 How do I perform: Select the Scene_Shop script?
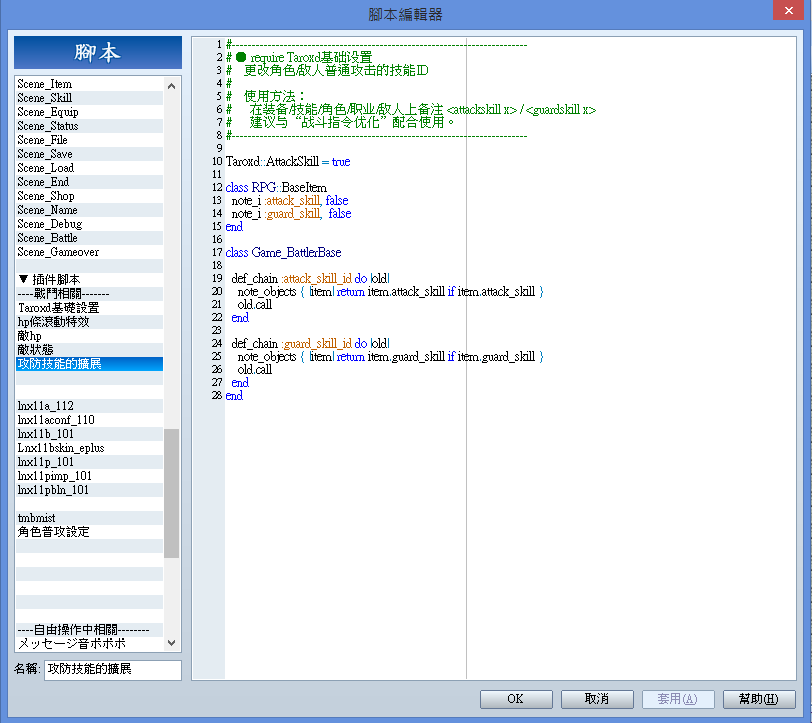pyautogui.click(x=90, y=196)
